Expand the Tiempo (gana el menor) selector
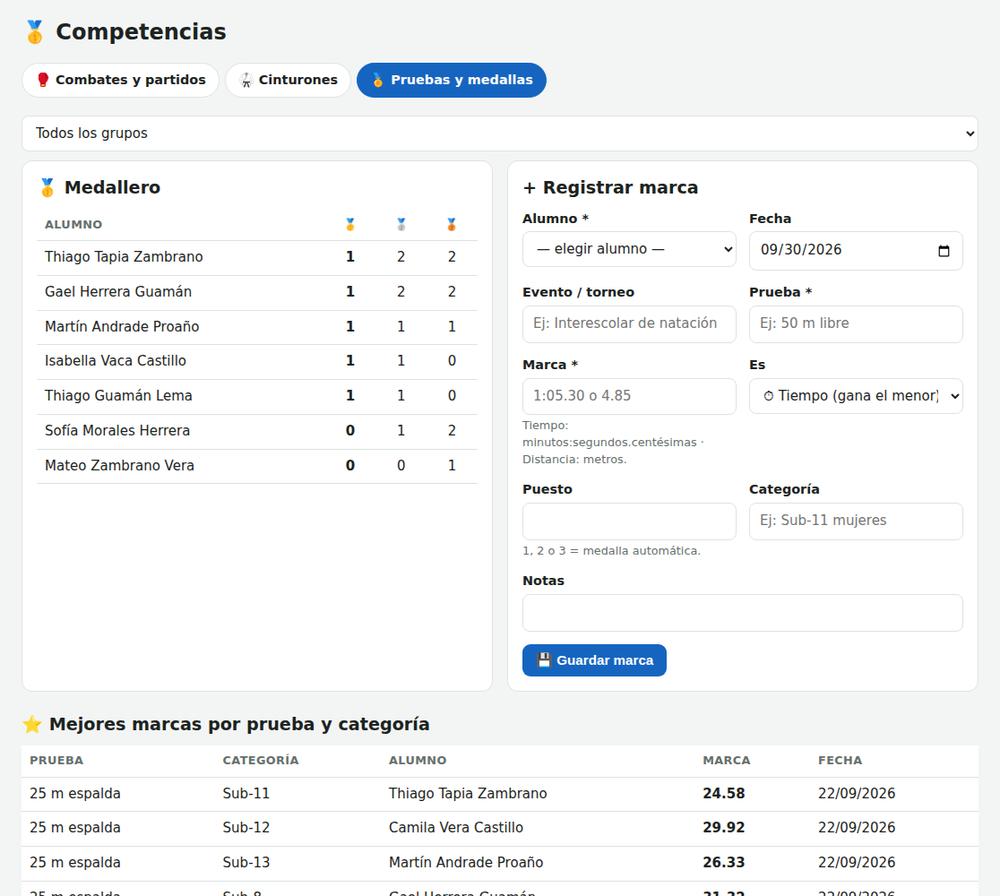The width and height of the screenshot is (1000, 896). click(x=856, y=396)
